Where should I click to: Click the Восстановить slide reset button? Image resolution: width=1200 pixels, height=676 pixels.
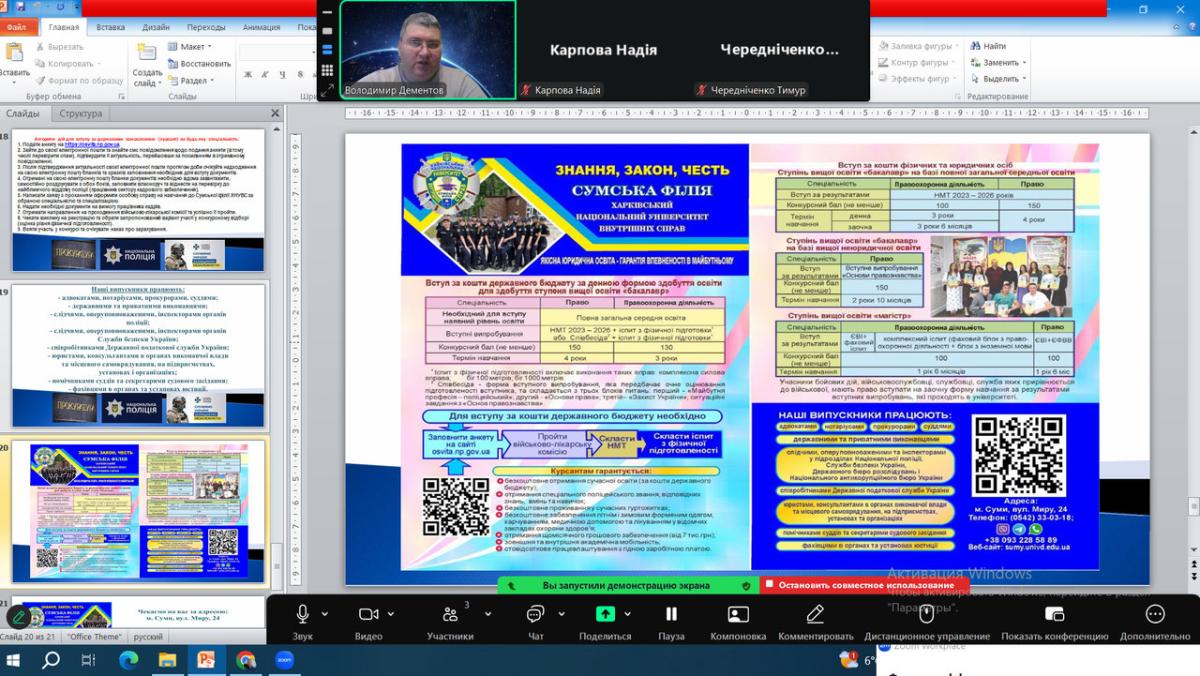tap(198, 63)
